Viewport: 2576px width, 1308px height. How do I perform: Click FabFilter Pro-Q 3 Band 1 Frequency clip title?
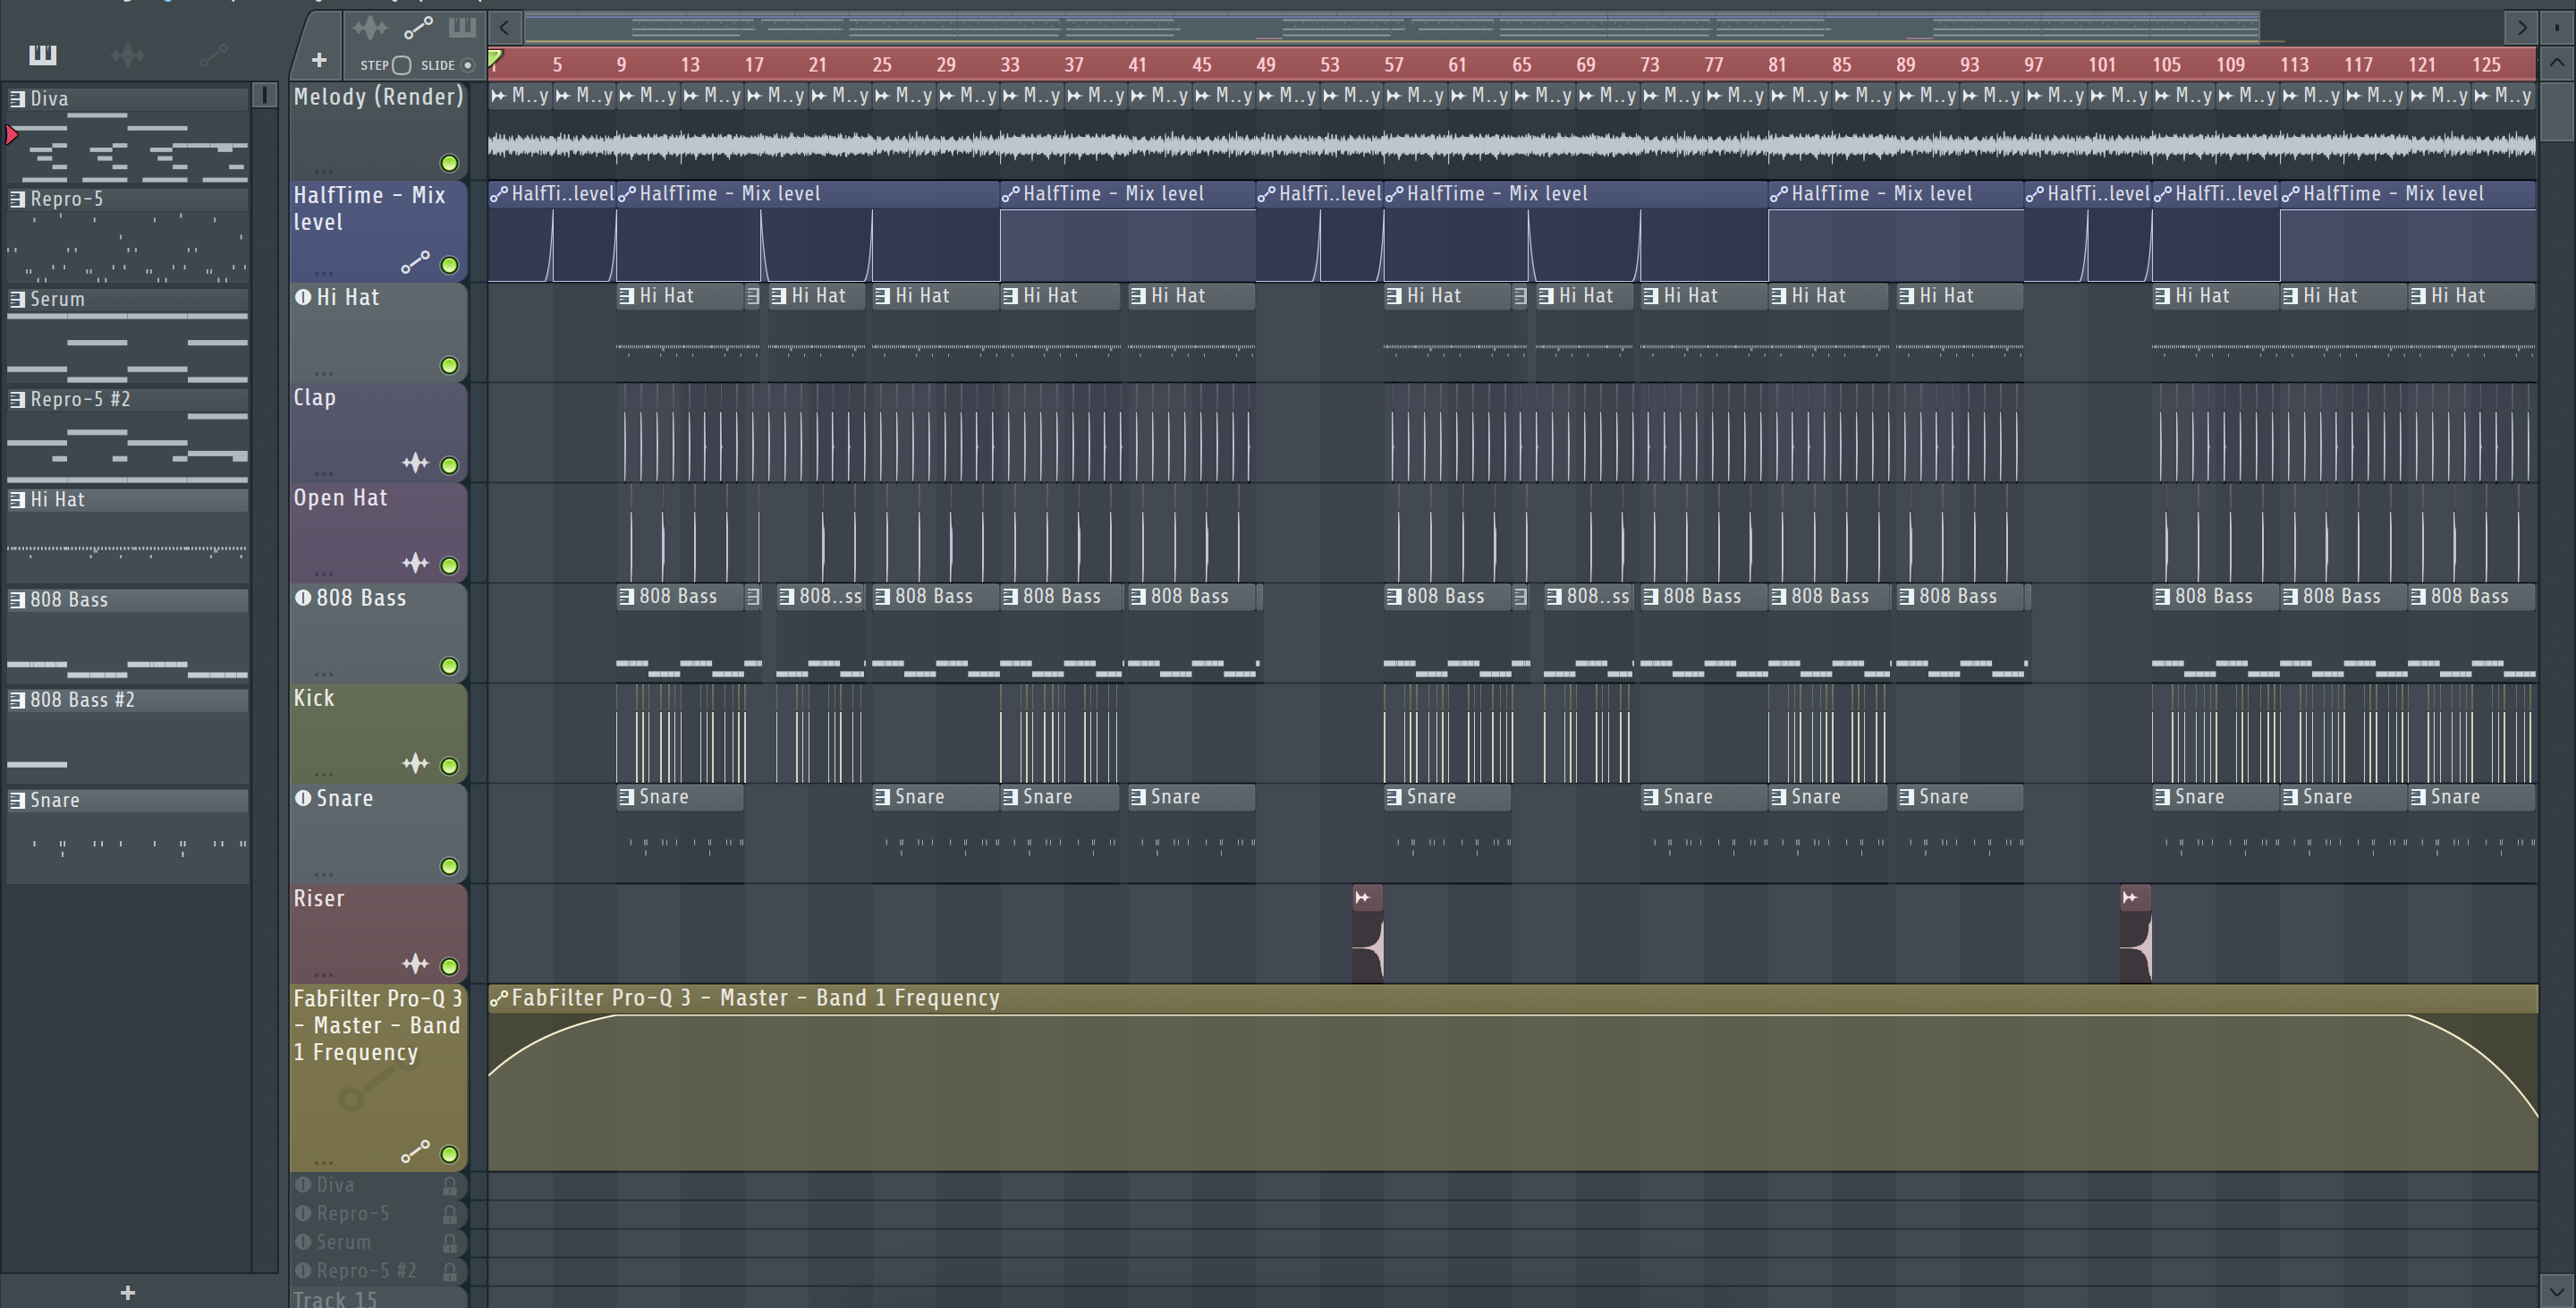[x=755, y=998]
